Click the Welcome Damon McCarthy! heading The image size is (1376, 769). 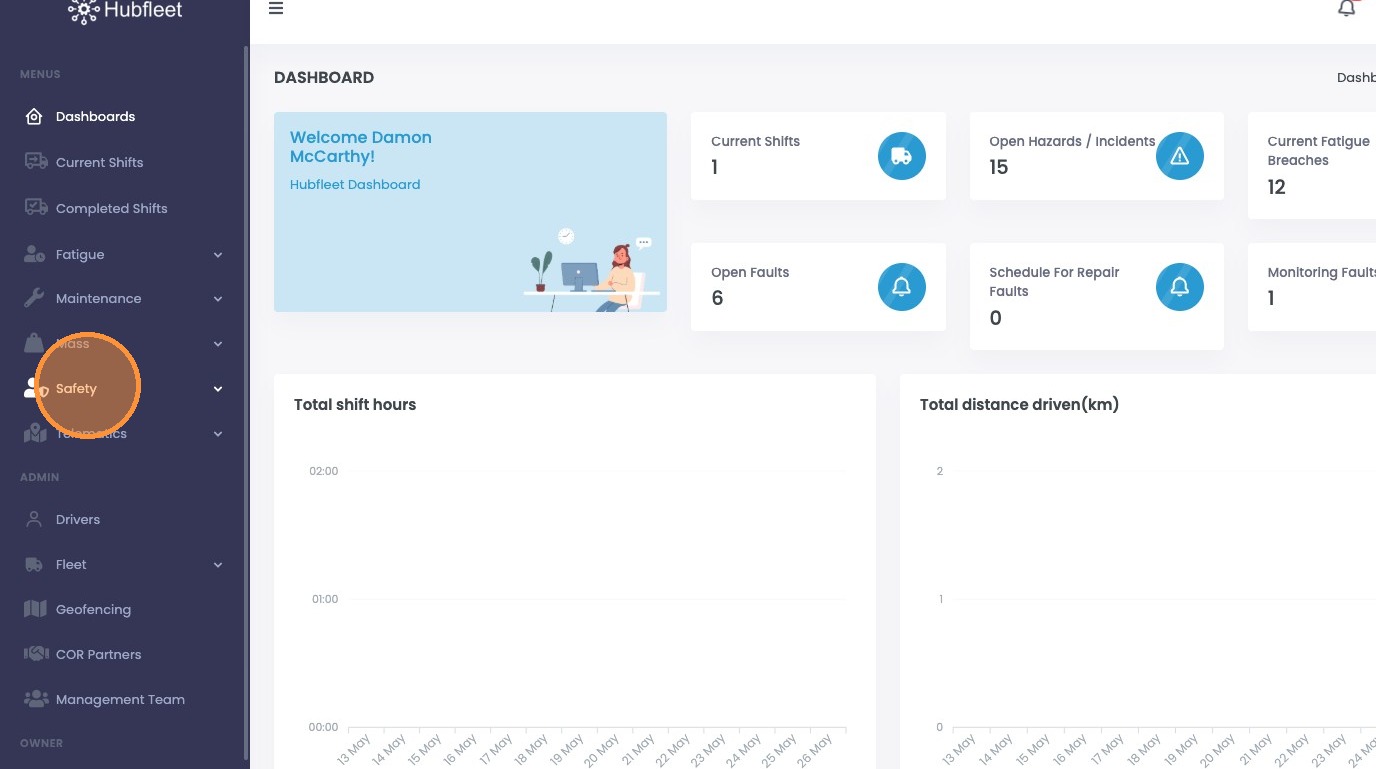tap(361, 147)
